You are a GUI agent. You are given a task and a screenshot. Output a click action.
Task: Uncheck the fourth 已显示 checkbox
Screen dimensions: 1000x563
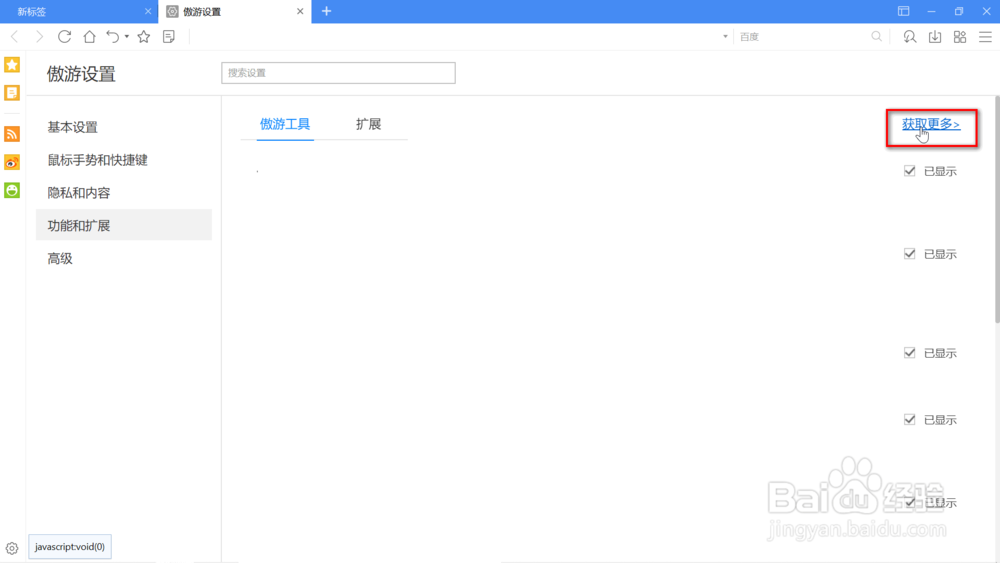(x=909, y=420)
